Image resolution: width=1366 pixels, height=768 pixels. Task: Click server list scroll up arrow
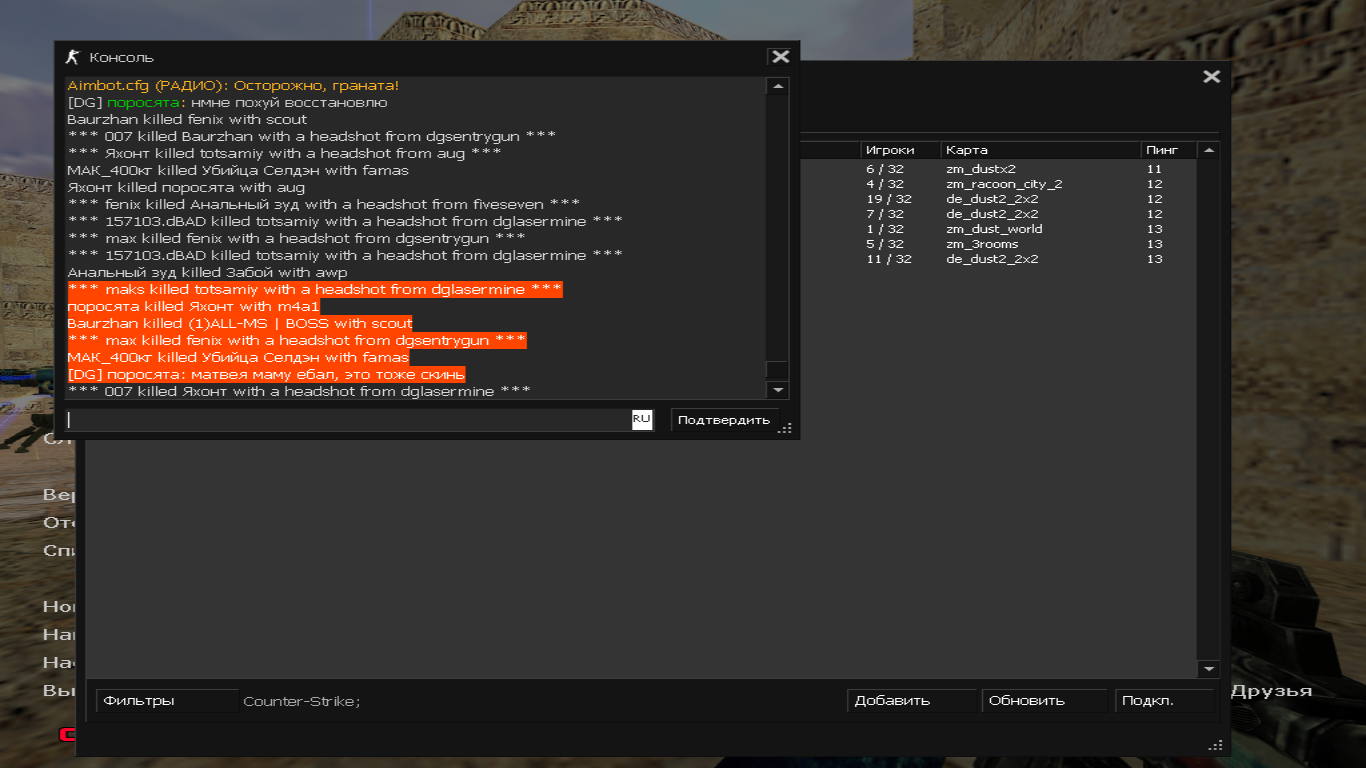click(1209, 151)
